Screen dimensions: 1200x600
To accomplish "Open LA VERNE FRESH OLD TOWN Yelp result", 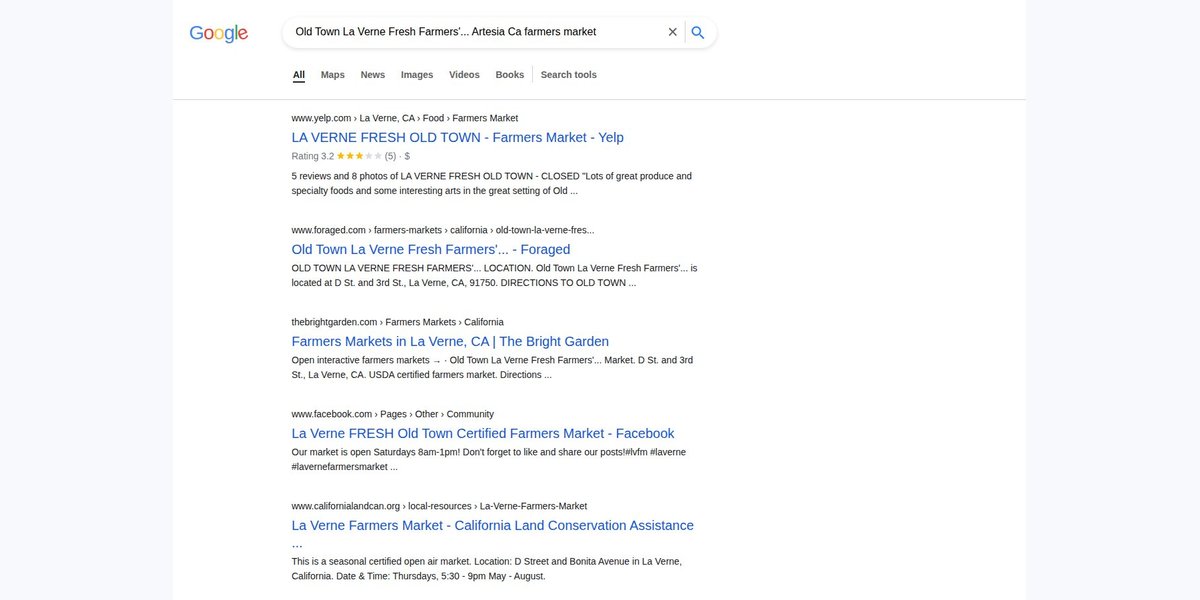I will (x=458, y=138).
